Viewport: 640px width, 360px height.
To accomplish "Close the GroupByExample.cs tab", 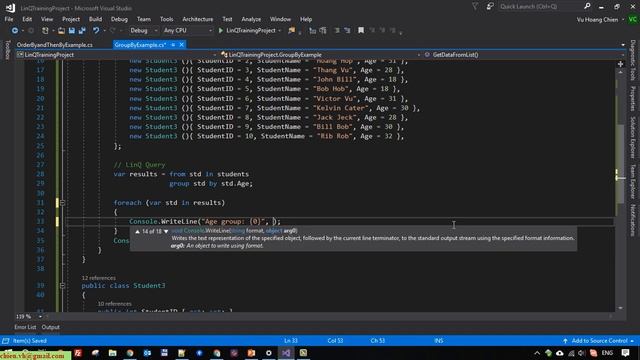I will (x=182, y=45).
